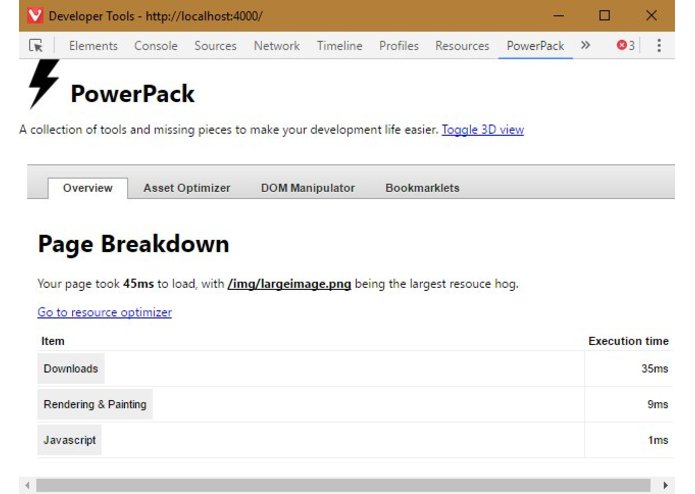The image size is (695, 494).
Task: Click the Rendering & Painting row label
Action: tap(95, 404)
